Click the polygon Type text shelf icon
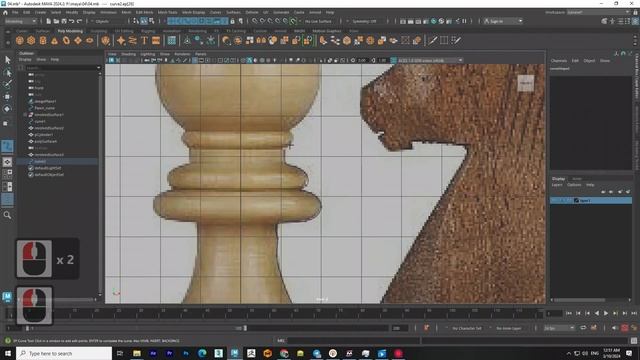The width and height of the screenshot is (640, 360). pos(144,40)
